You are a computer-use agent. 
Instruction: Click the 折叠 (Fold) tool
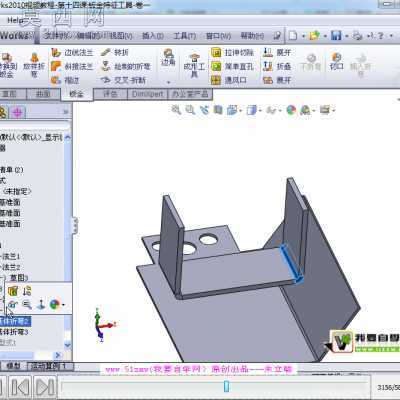pyautogui.click(x=277, y=66)
